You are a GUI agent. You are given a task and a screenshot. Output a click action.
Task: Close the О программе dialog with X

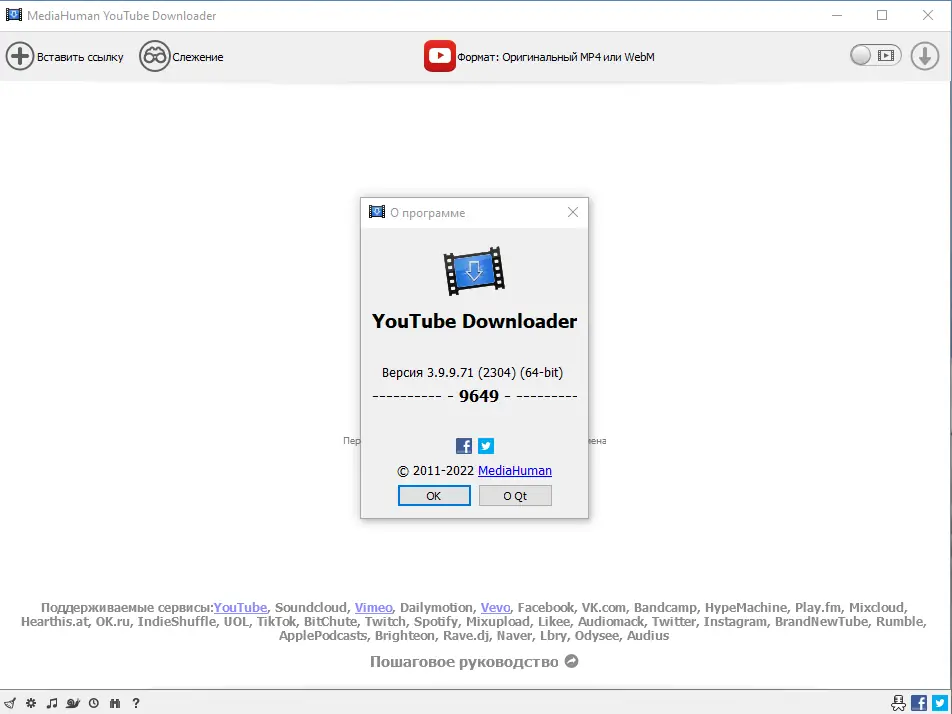point(573,212)
